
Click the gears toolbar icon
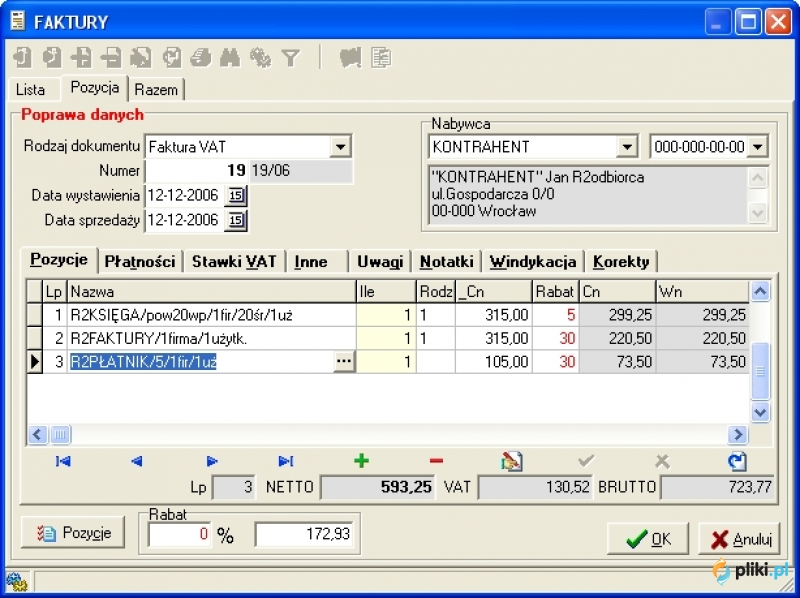(x=261, y=58)
